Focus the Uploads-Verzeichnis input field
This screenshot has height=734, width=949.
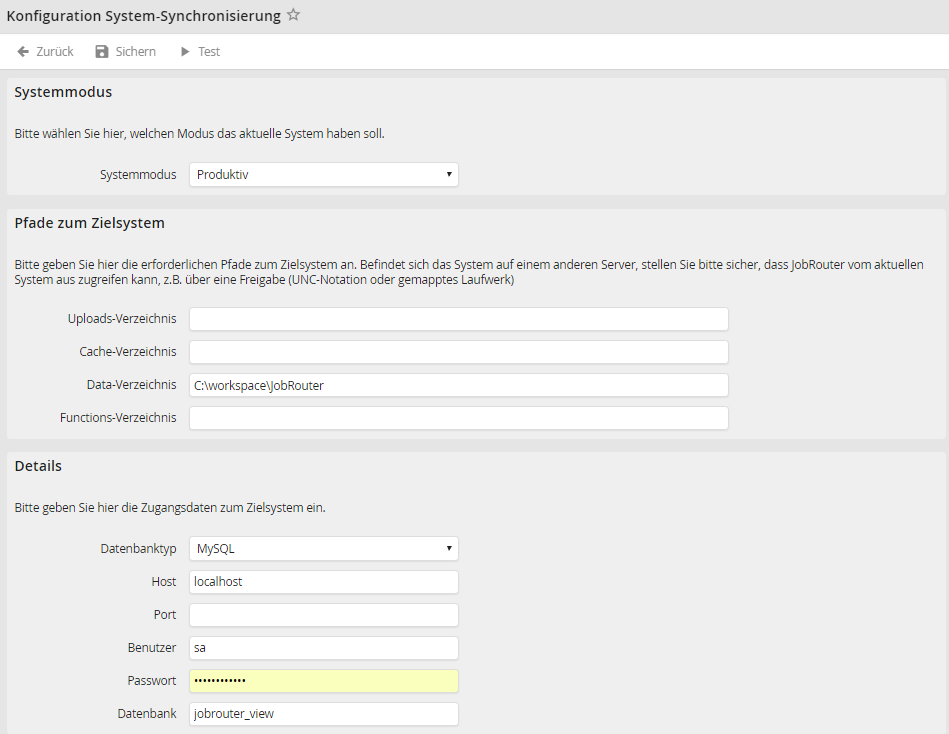coord(459,319)
